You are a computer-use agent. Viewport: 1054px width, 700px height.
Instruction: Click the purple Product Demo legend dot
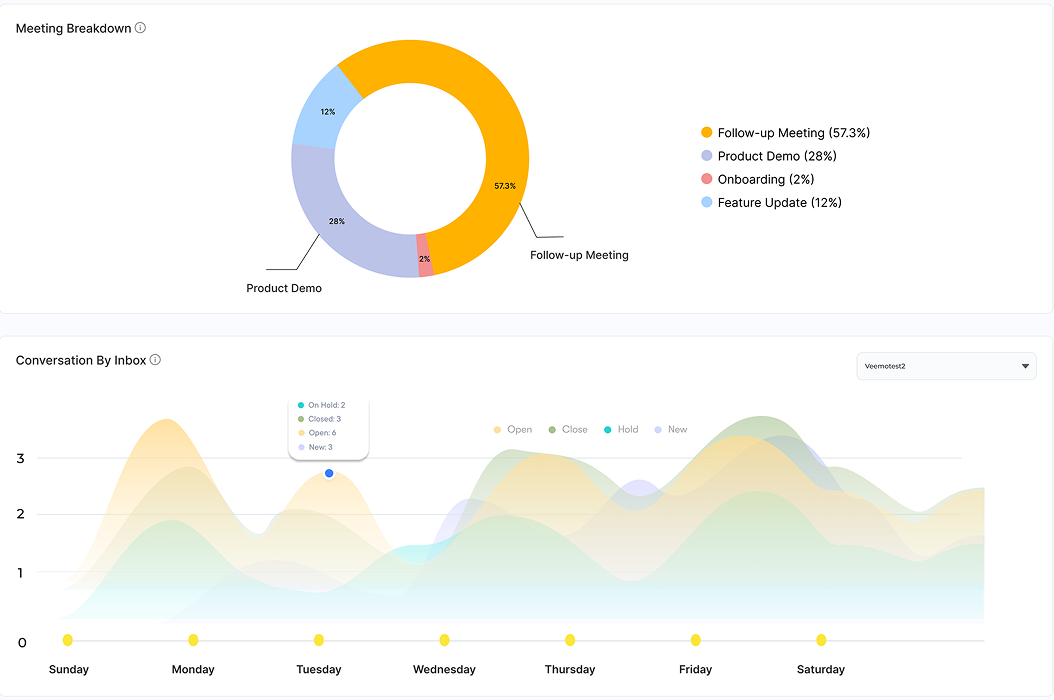pyautogui.click(x=705, y=155)
